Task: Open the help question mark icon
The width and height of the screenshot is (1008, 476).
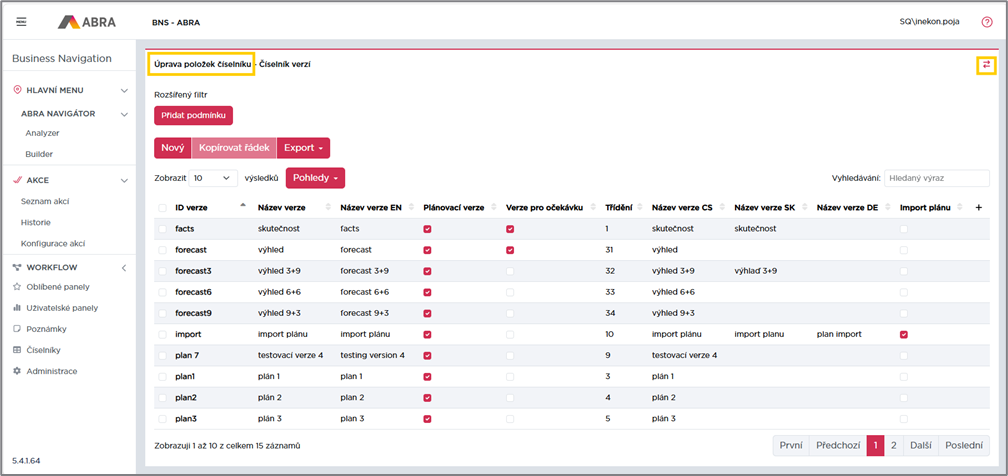Action: [987, 22]
